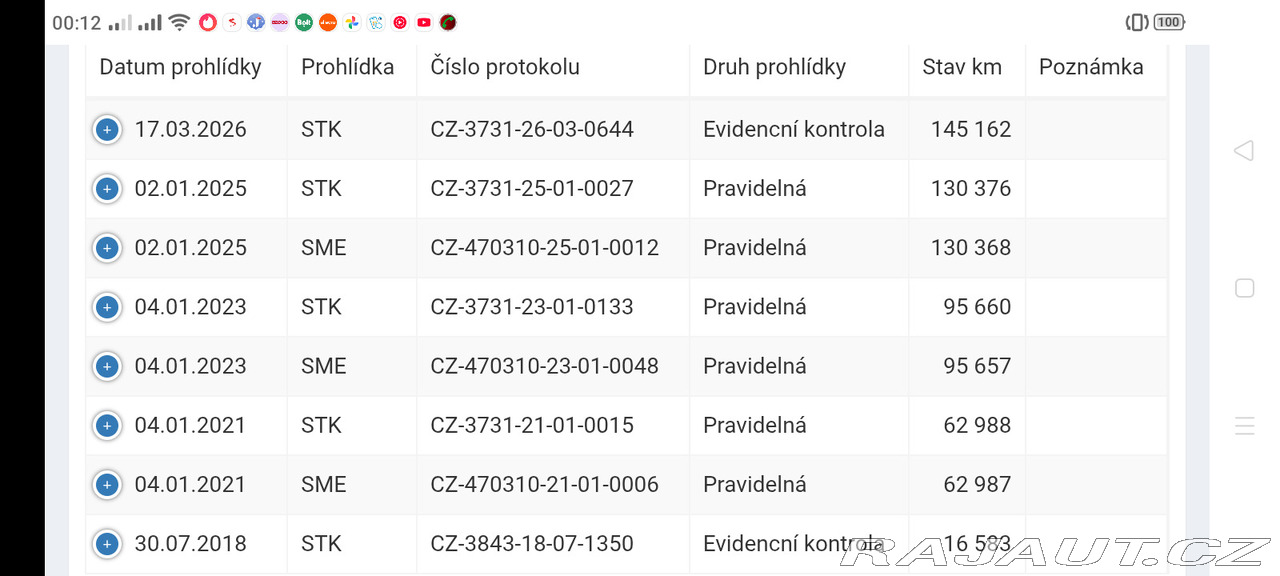The height and width of the screenshot is (576, 1280).
Task: Tap the Bolt notification icon
Action: (x=304, y=22)
